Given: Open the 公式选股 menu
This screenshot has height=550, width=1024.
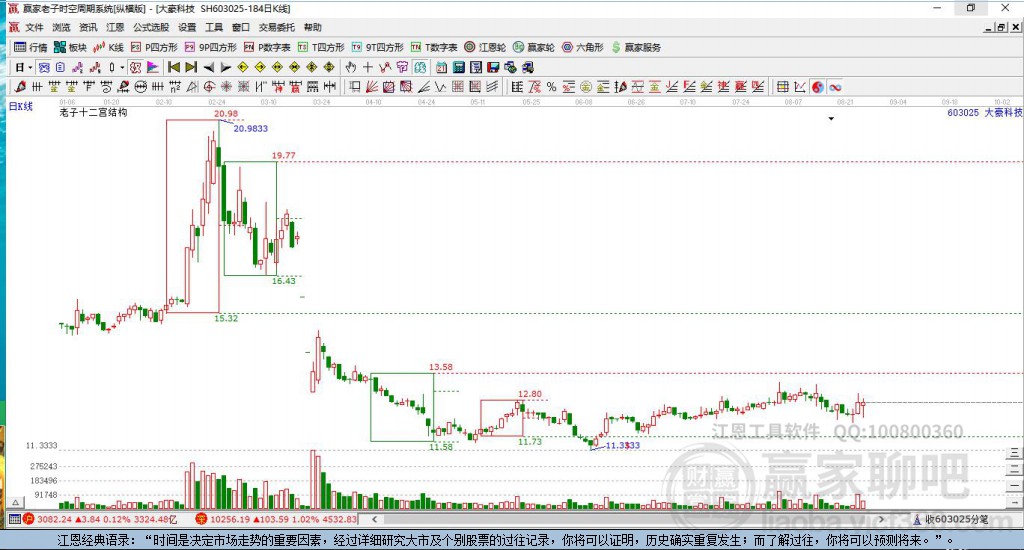Looking at the screenshot, I should (x=151, y=27).
